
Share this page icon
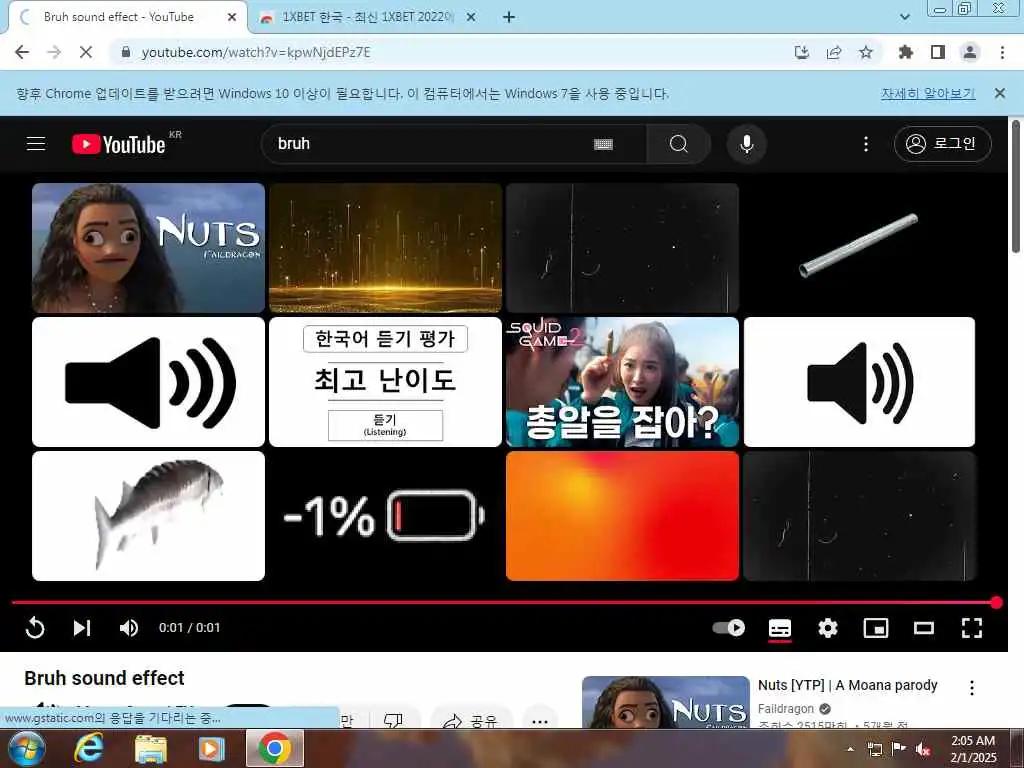[833, 52]
